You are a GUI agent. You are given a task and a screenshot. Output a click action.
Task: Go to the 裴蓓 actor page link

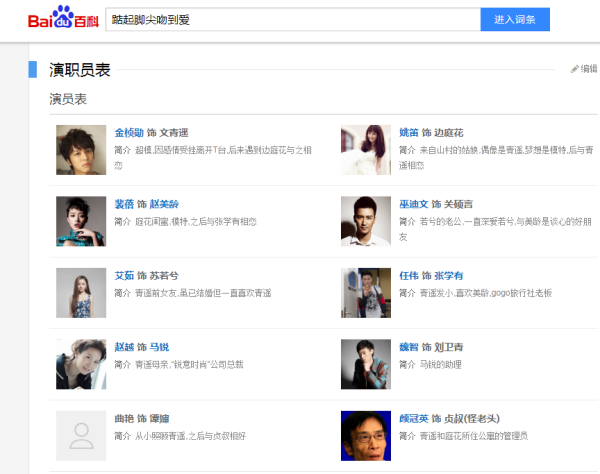(124, 203)
